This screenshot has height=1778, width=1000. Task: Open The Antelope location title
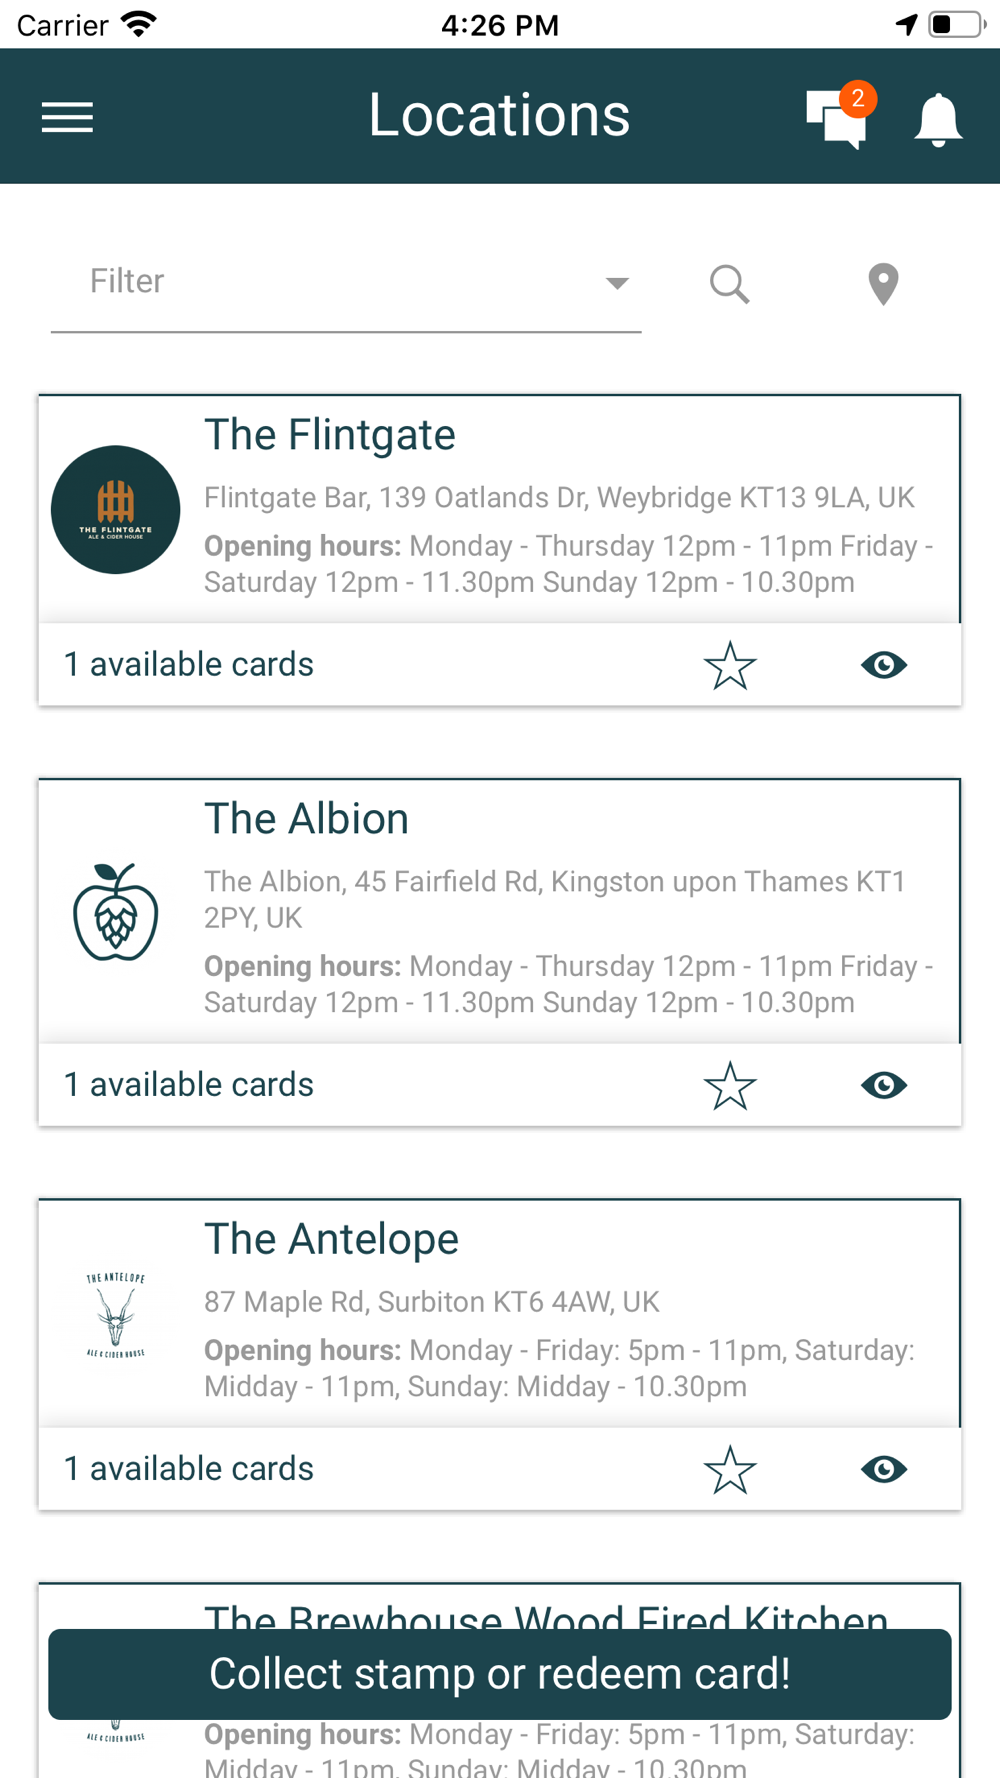click(332, 1239)
